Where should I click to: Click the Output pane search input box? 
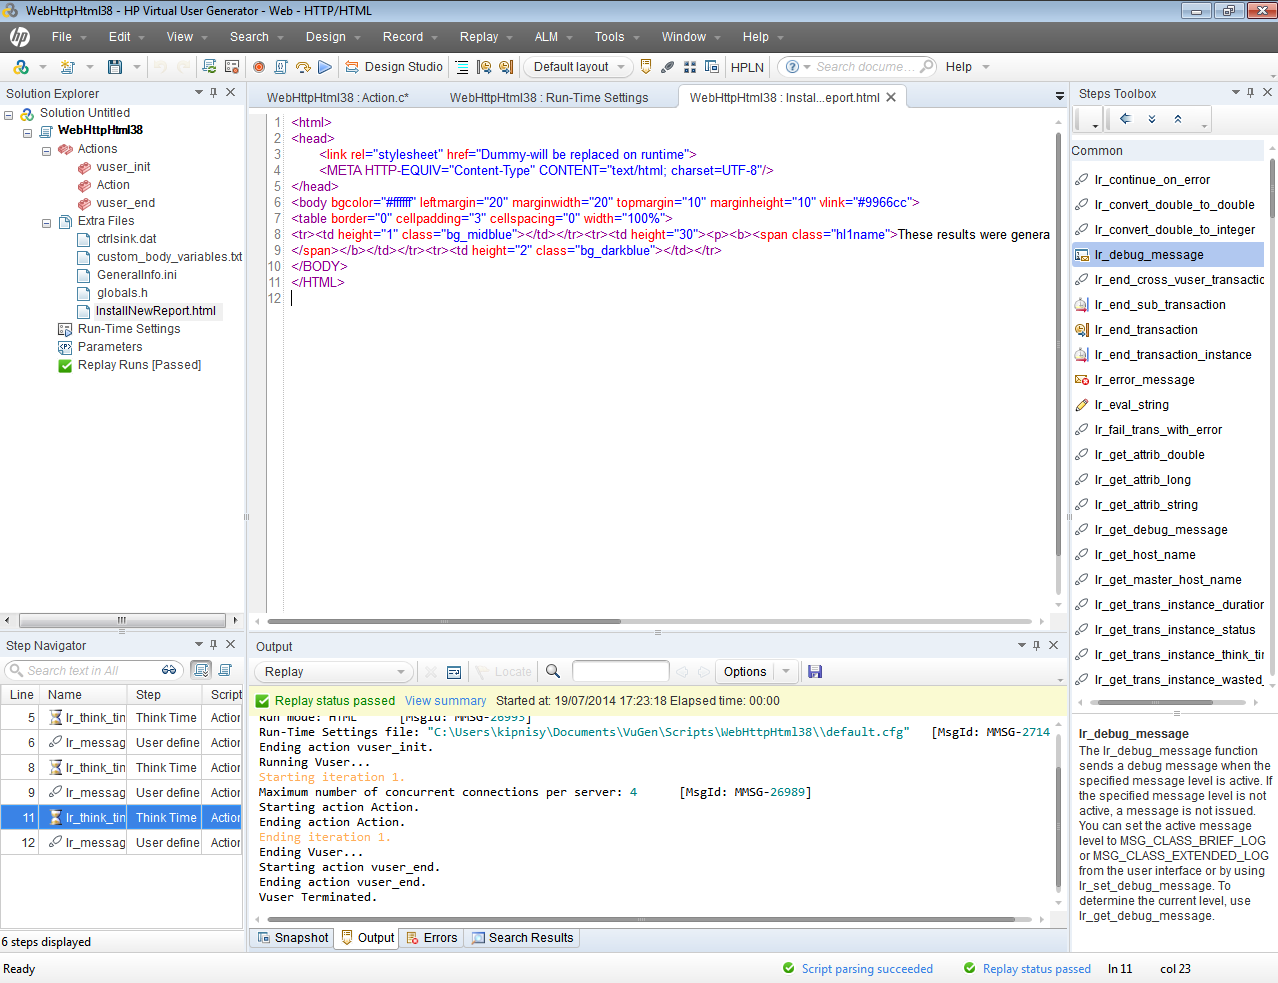click(x=620, y=671)
